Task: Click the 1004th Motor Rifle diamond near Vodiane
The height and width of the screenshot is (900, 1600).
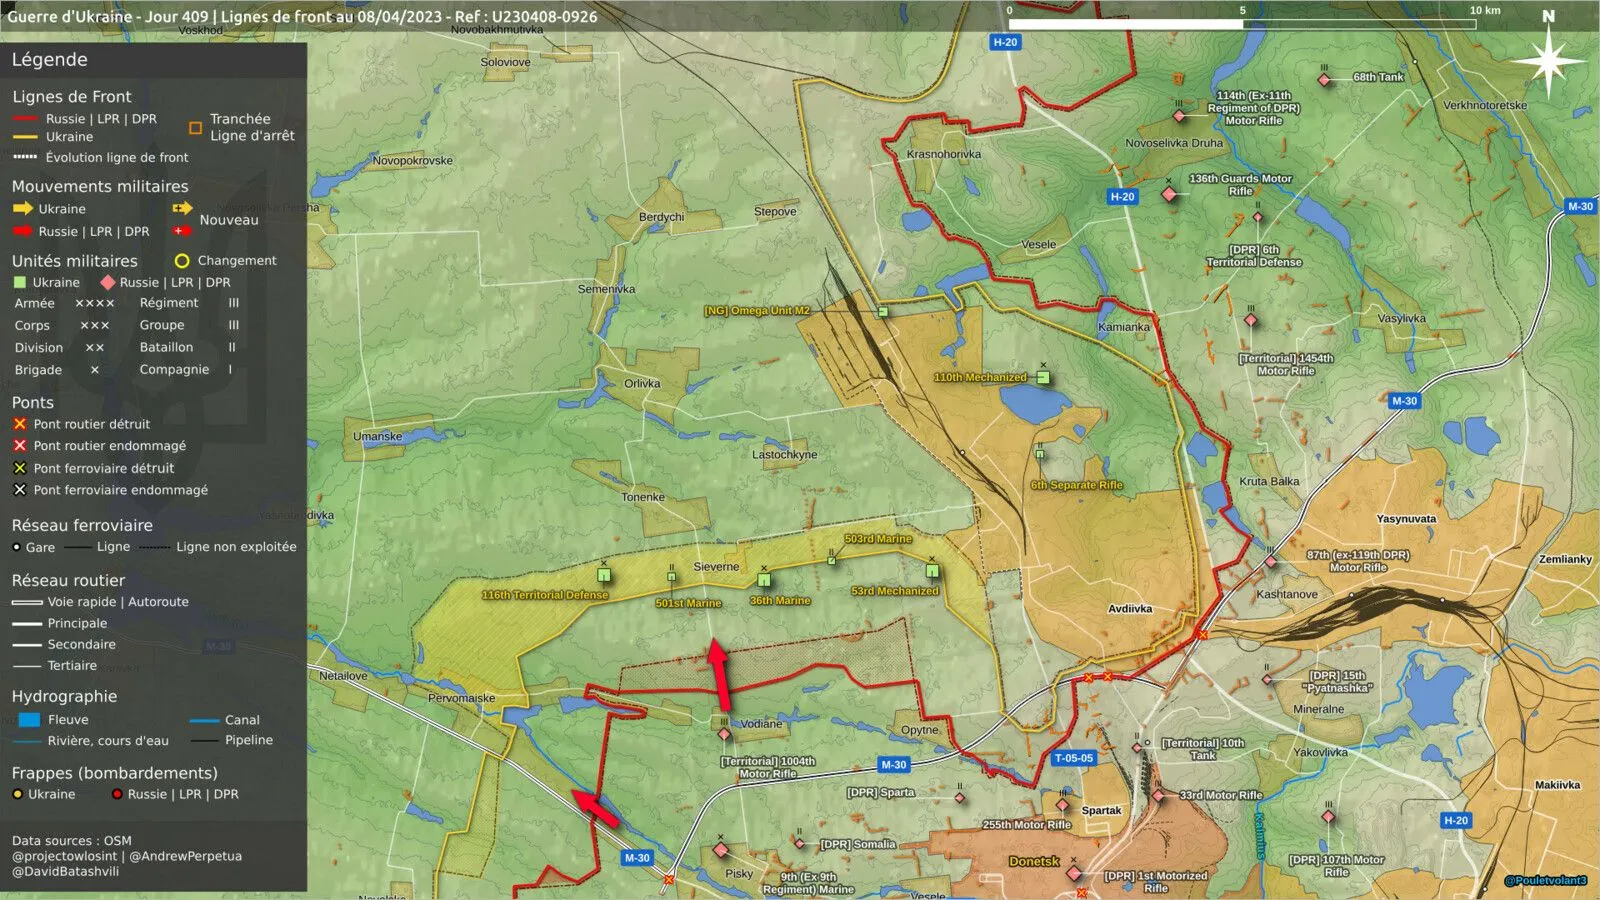Action: coord(724,734)
